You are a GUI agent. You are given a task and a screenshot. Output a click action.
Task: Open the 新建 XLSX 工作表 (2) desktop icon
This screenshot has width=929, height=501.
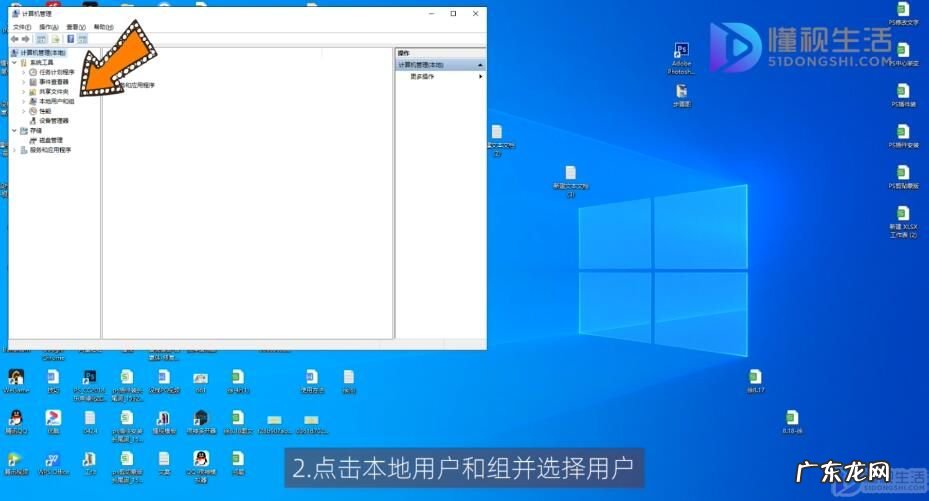click(x=903, y=221)
